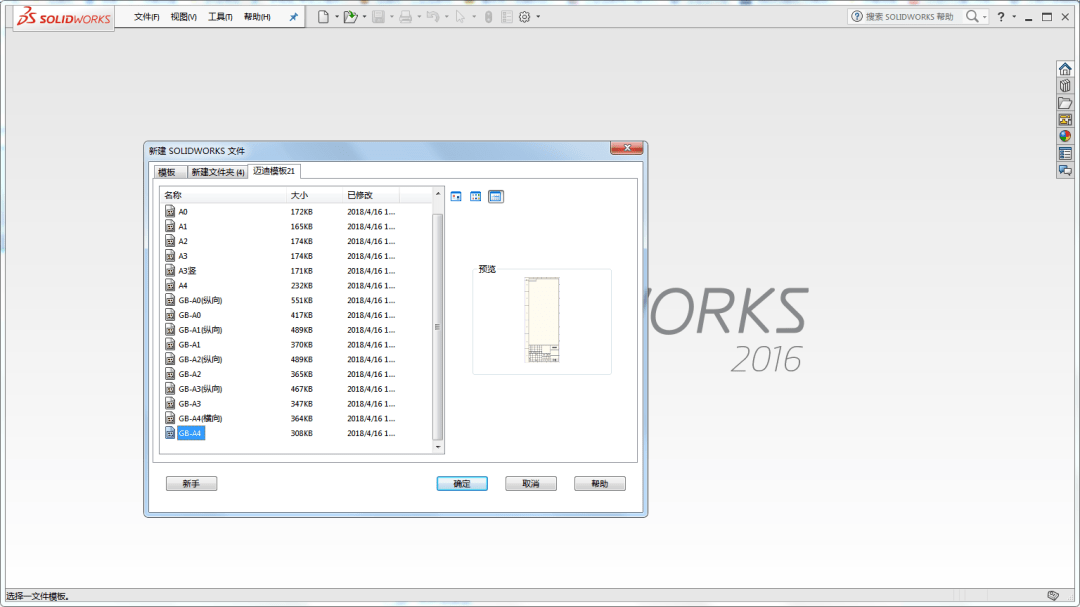The width and height of the screenshot is (1080, 607).
Task: Open the Custom Properties task pane icon
Action: [x=1065, y=153]
